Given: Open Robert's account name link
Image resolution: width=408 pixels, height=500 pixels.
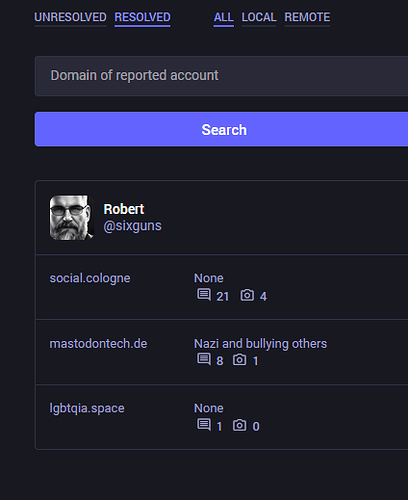Looking at the screenshot, I should click(x=124, y=209).
